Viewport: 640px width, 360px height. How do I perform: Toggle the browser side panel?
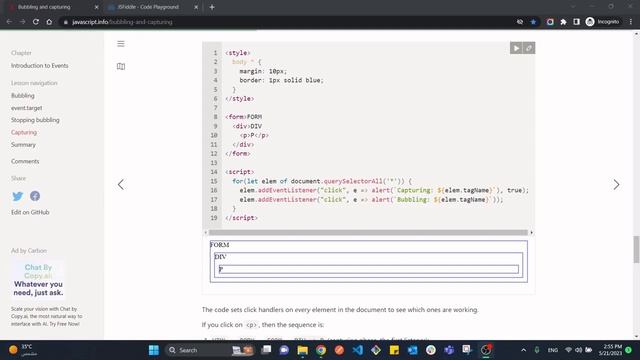click(x=576, y=22)
